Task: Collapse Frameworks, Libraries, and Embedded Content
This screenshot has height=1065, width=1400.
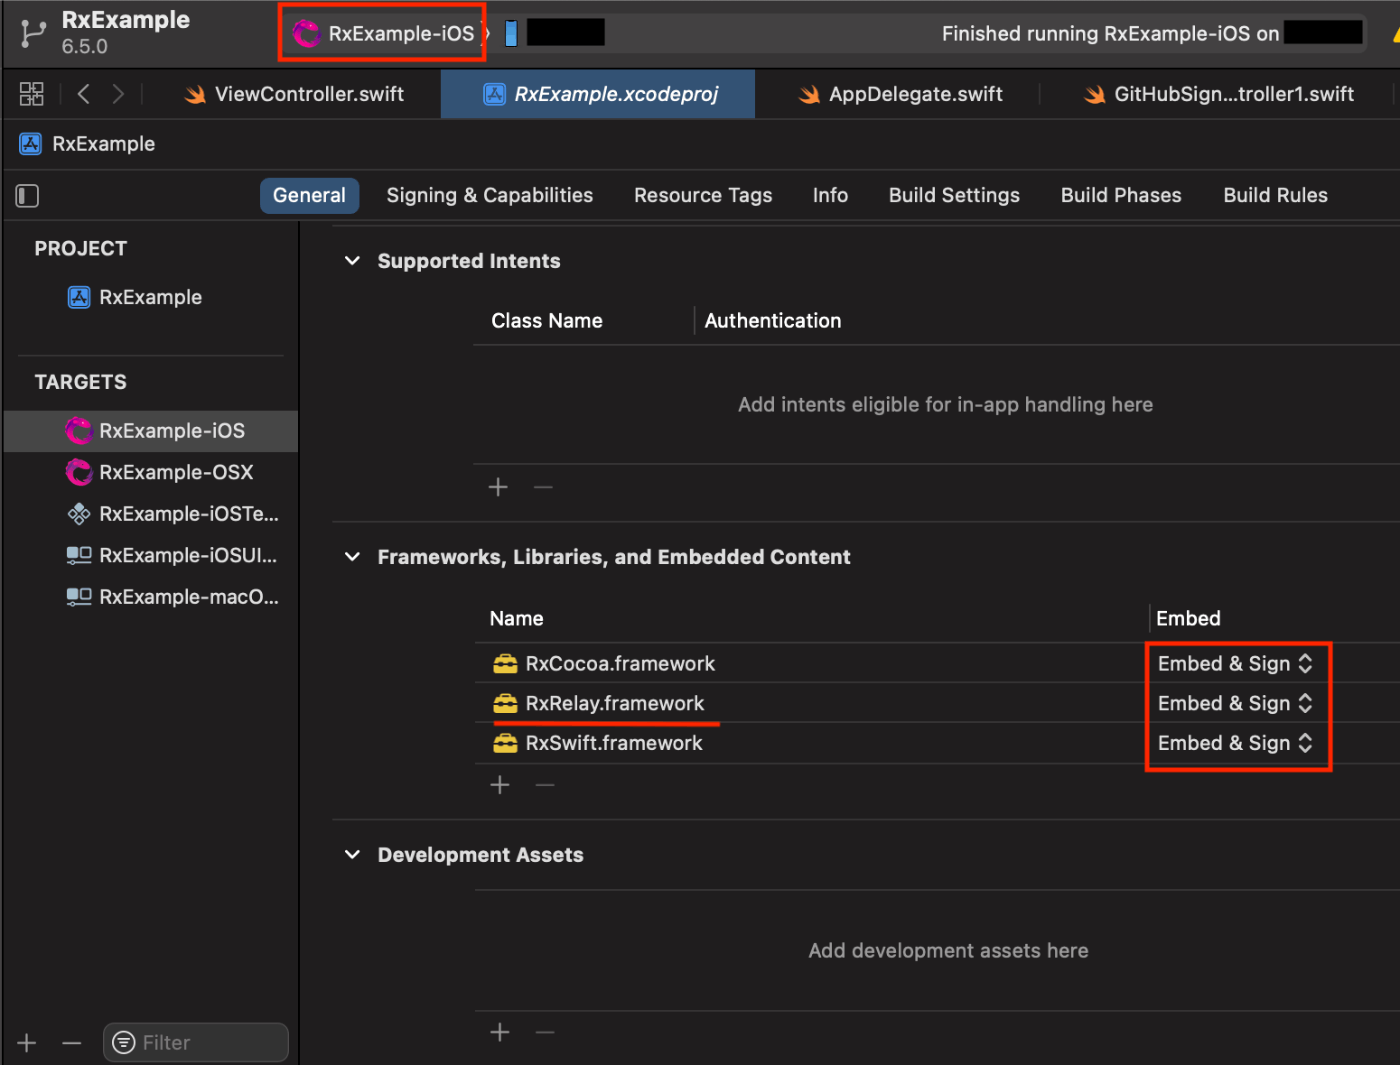Action: coord(352,557)
